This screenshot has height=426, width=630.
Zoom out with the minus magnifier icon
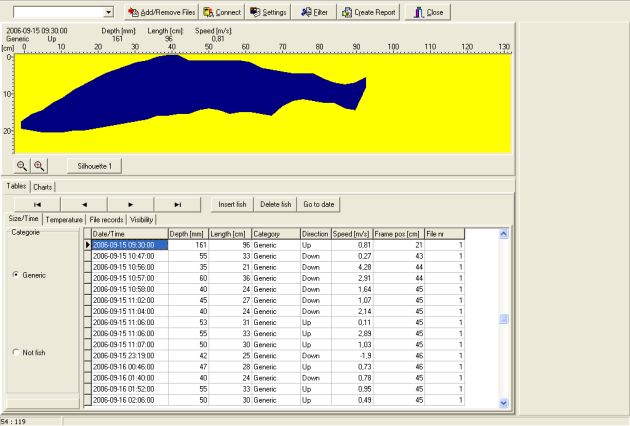click(22, 166)
